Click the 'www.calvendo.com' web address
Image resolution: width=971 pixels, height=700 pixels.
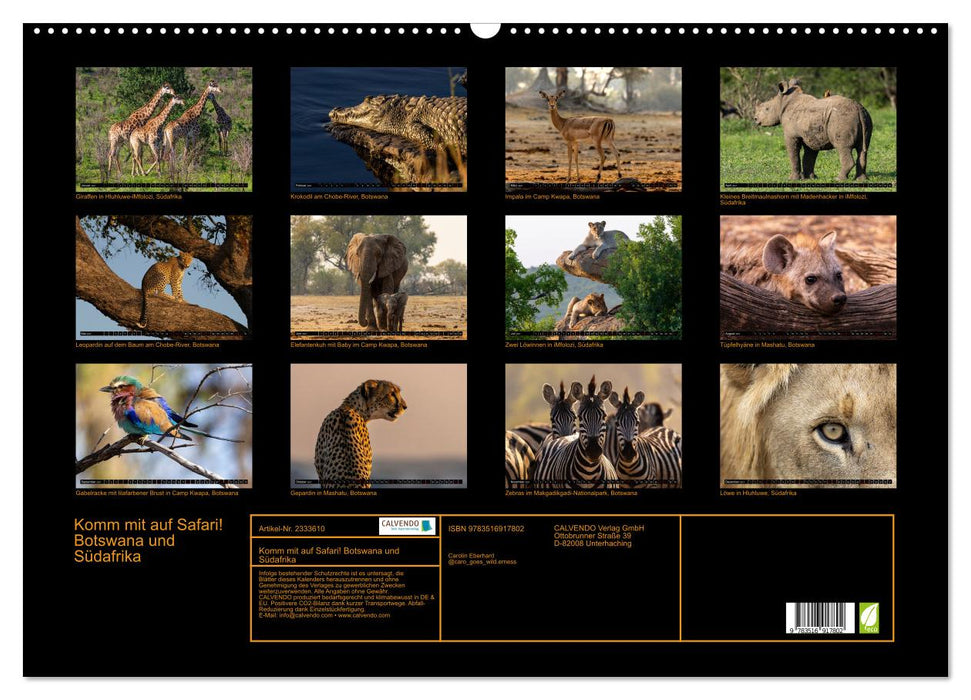pos(364,616)
